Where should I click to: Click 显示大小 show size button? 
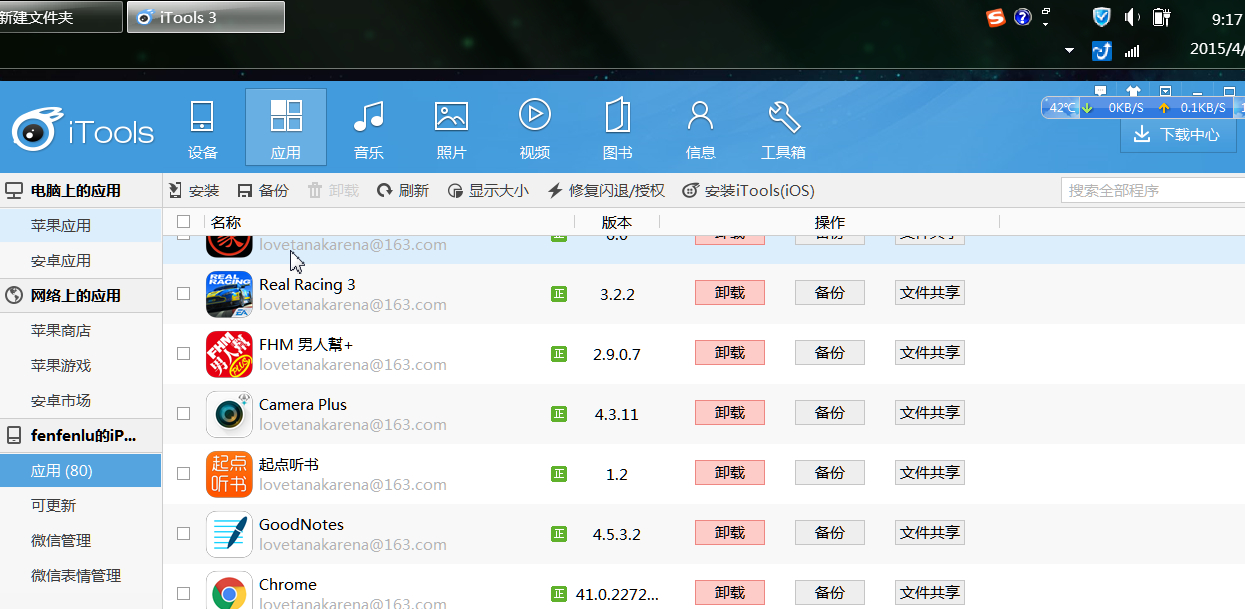[488, 190]
